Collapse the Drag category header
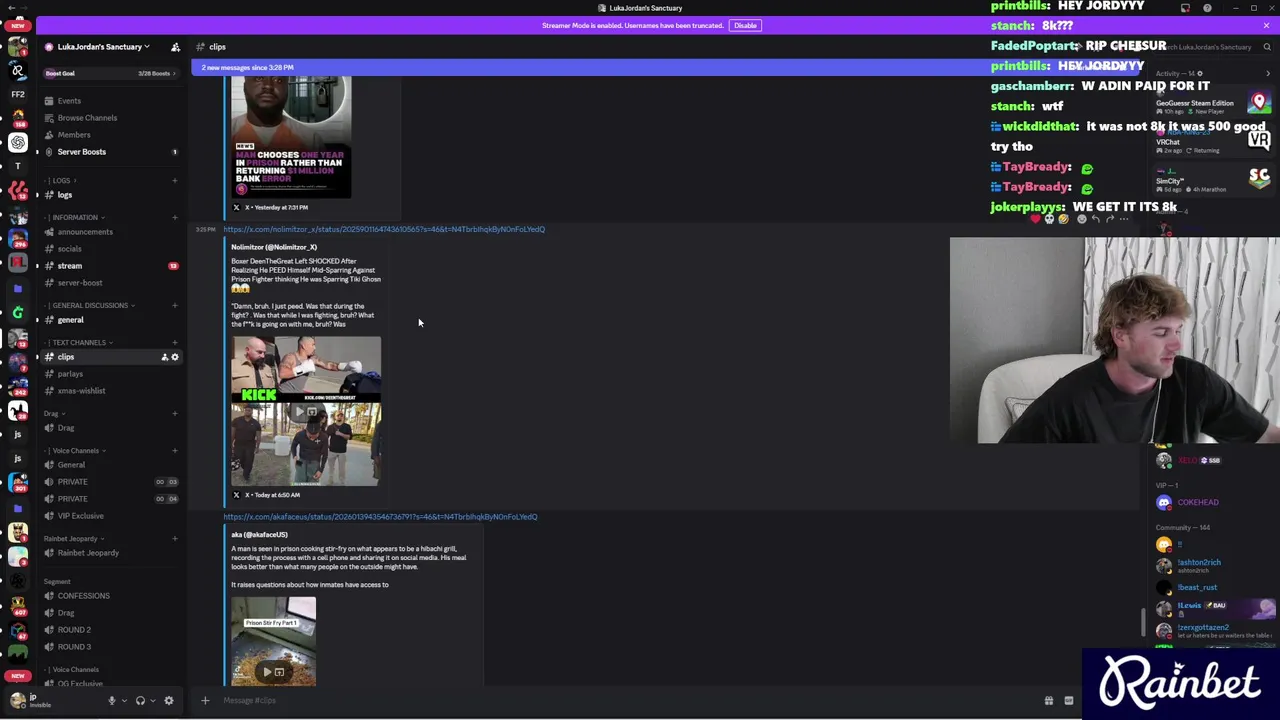This screenshot has width=1280, height=720. [54, 413]
